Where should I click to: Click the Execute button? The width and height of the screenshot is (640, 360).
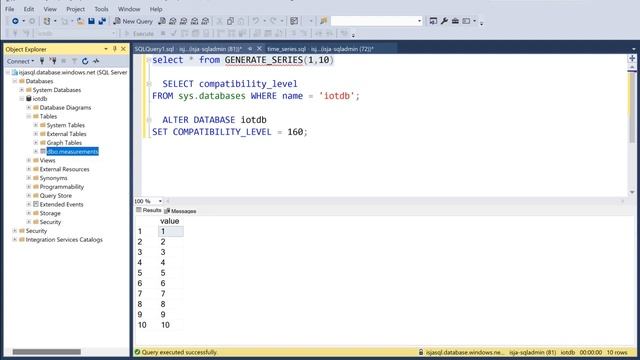pos(140,33)
